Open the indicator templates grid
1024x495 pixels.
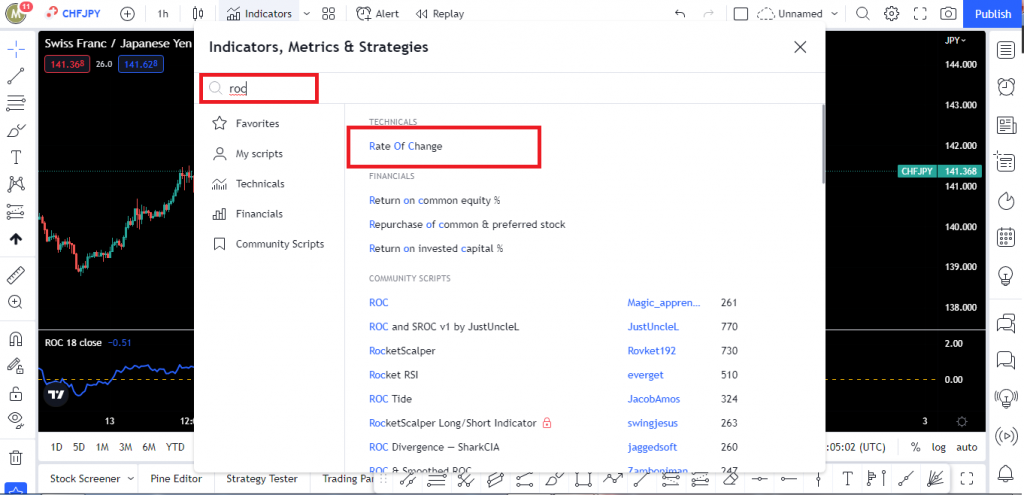click(x=328, y=14)
